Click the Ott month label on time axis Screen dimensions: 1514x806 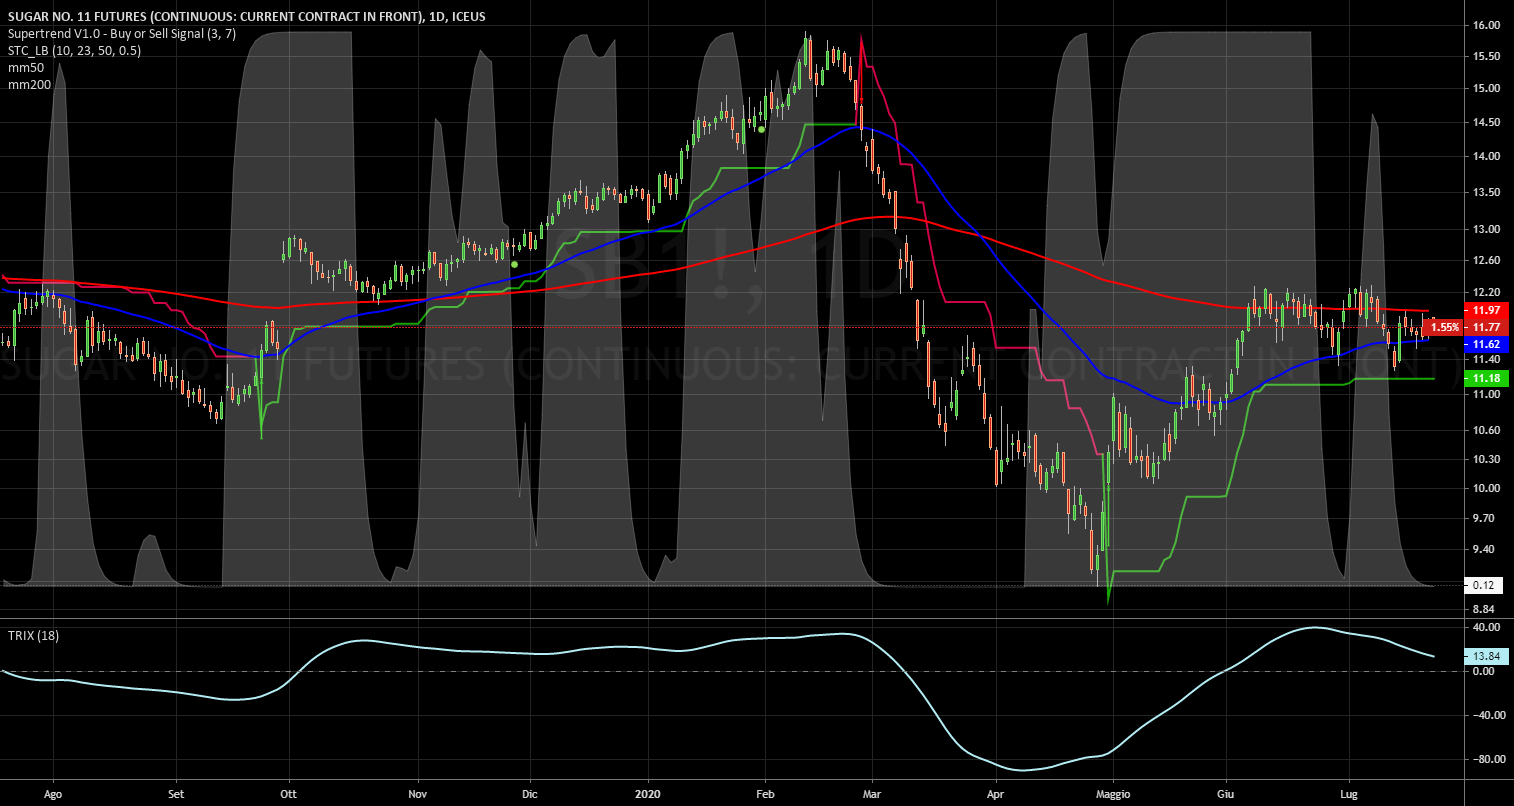[x=289, y=794]
